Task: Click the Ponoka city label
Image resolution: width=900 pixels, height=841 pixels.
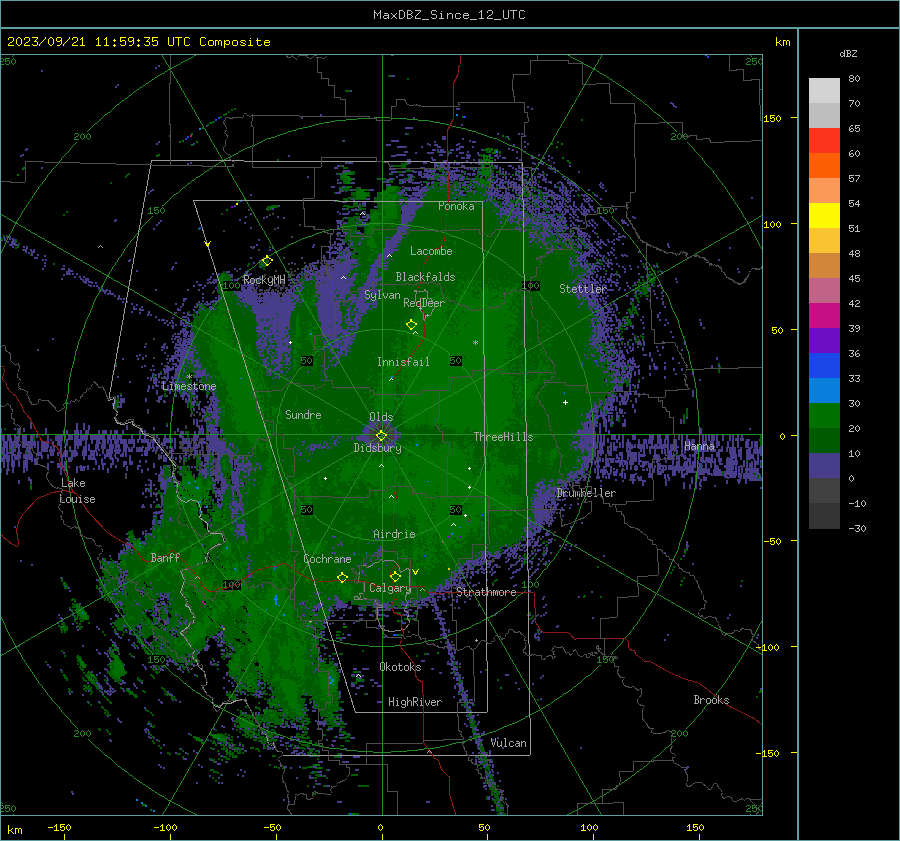Action: point(456,206)
